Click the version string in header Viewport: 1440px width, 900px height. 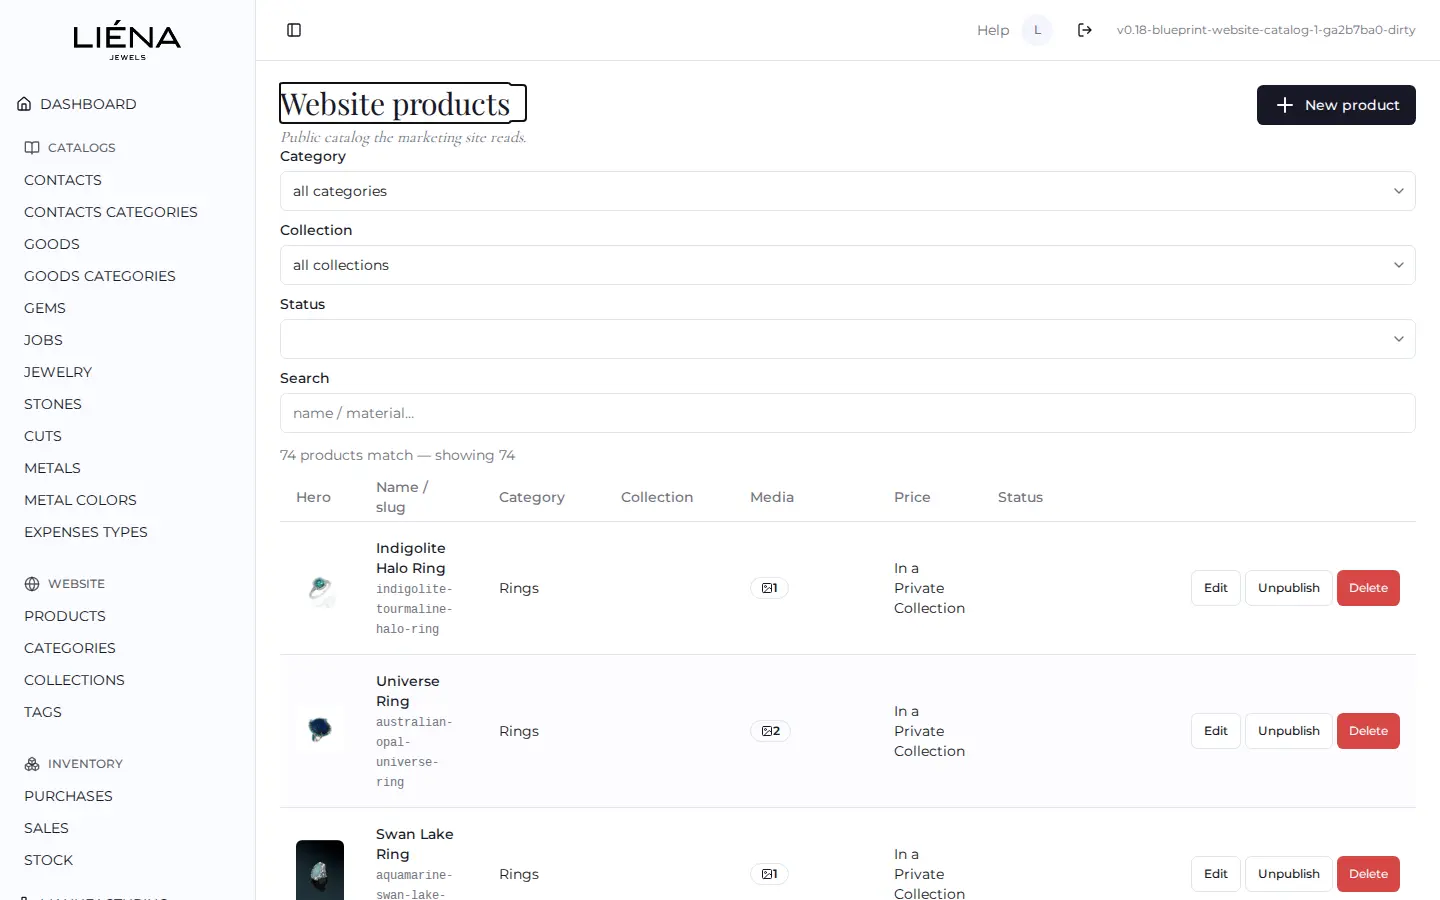click(1266, 30)
